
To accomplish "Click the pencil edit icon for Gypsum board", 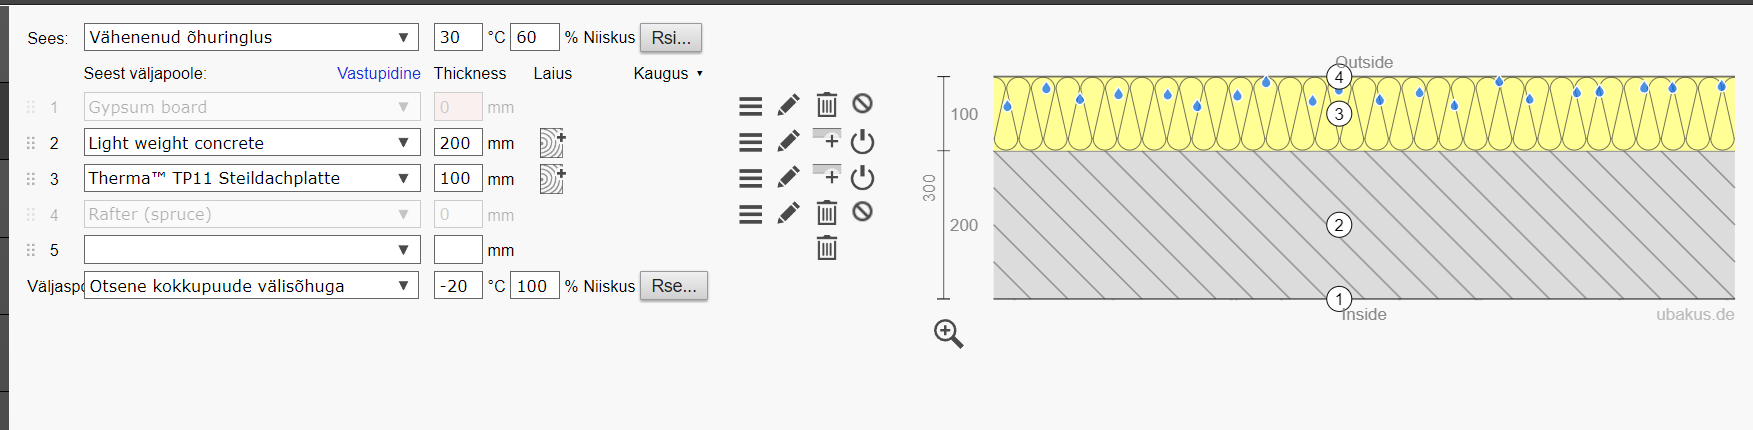I will [788, 105].
